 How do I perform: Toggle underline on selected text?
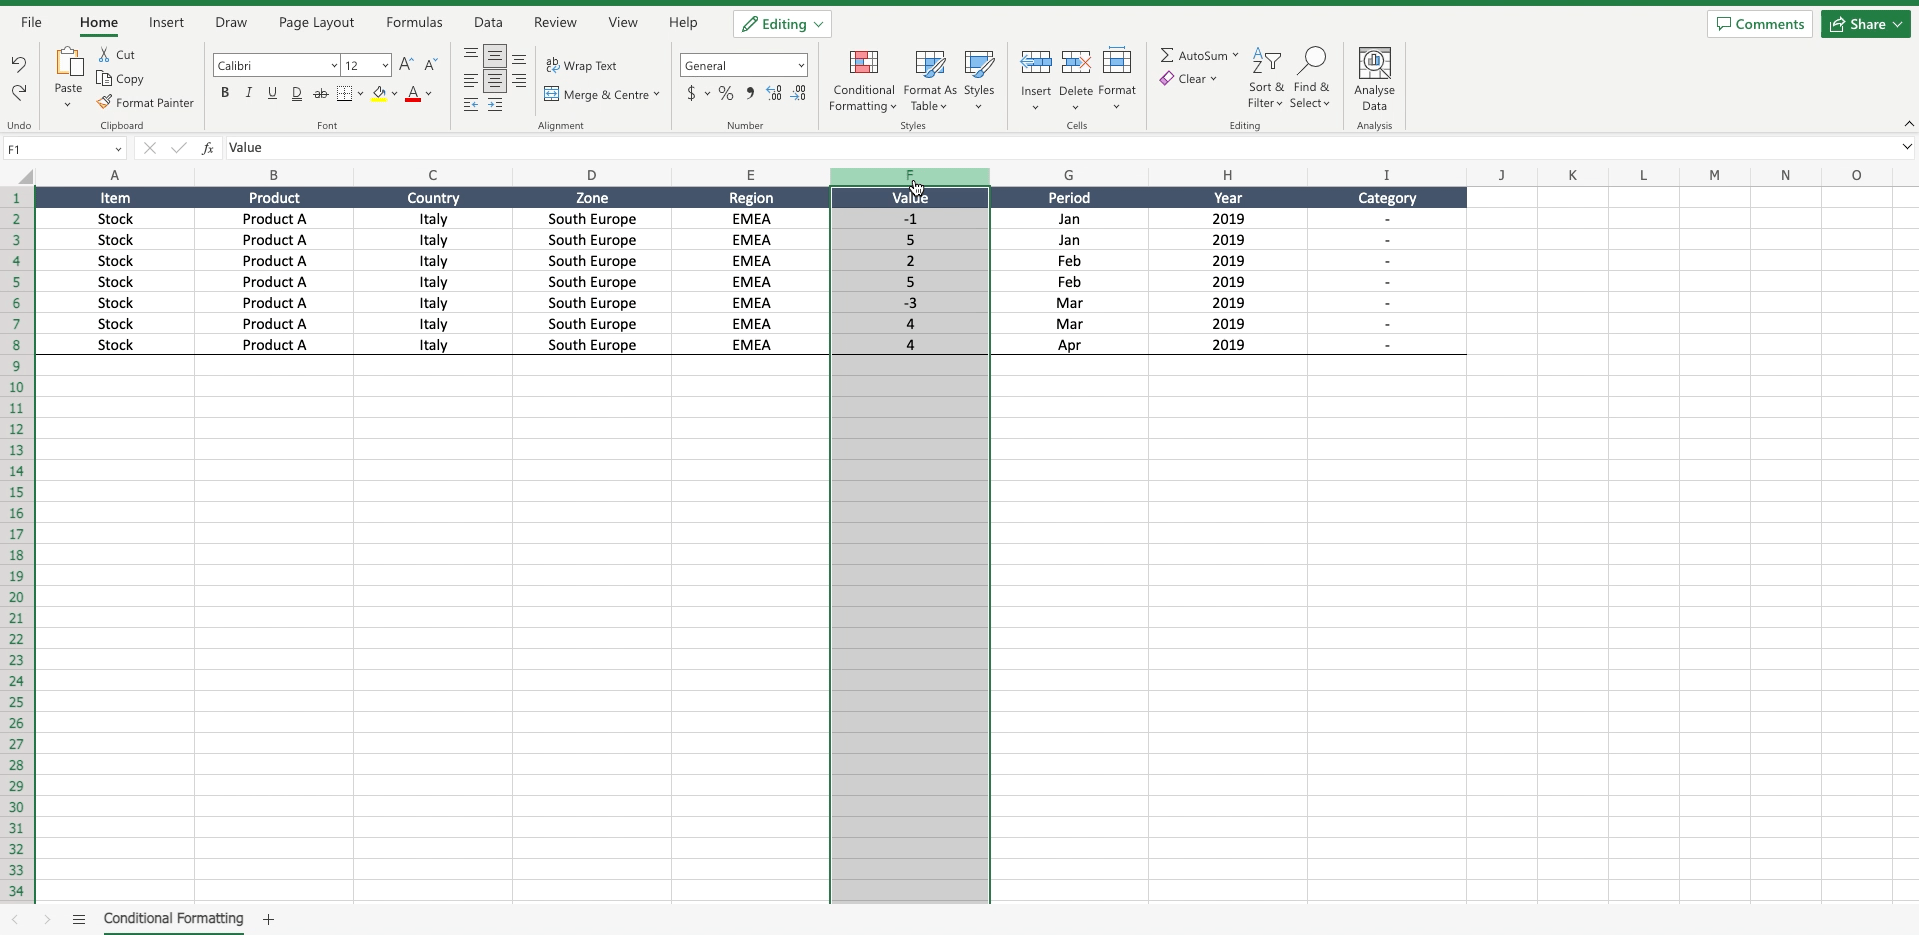272,92
